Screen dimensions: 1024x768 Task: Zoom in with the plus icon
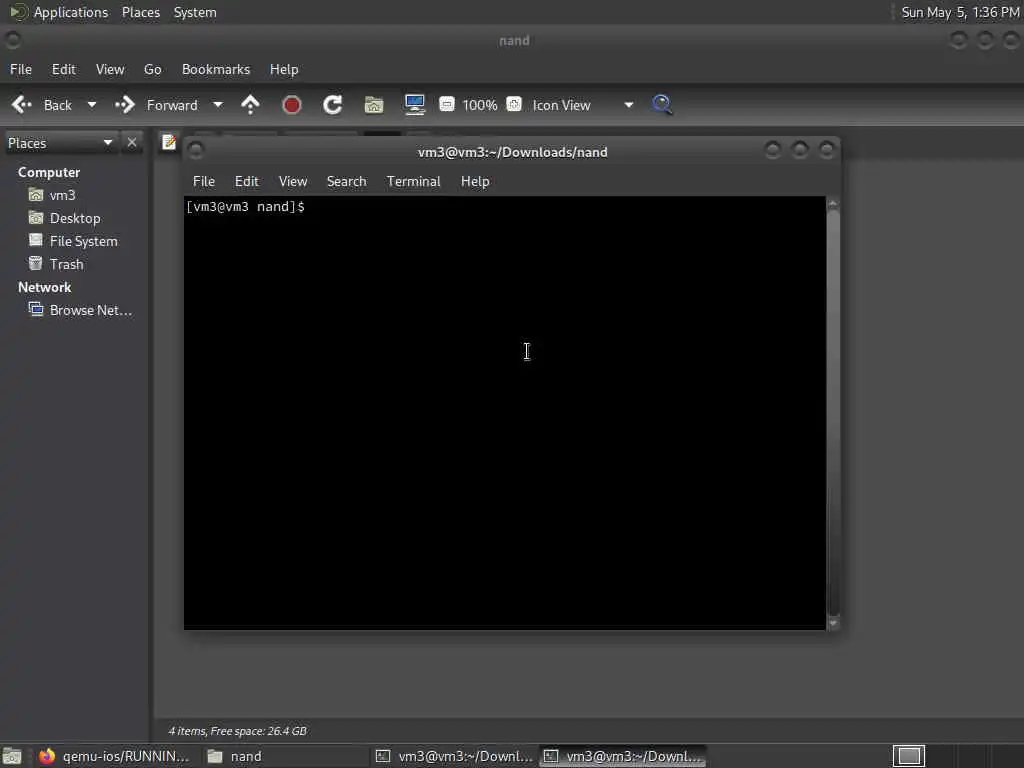pos(514,104)
